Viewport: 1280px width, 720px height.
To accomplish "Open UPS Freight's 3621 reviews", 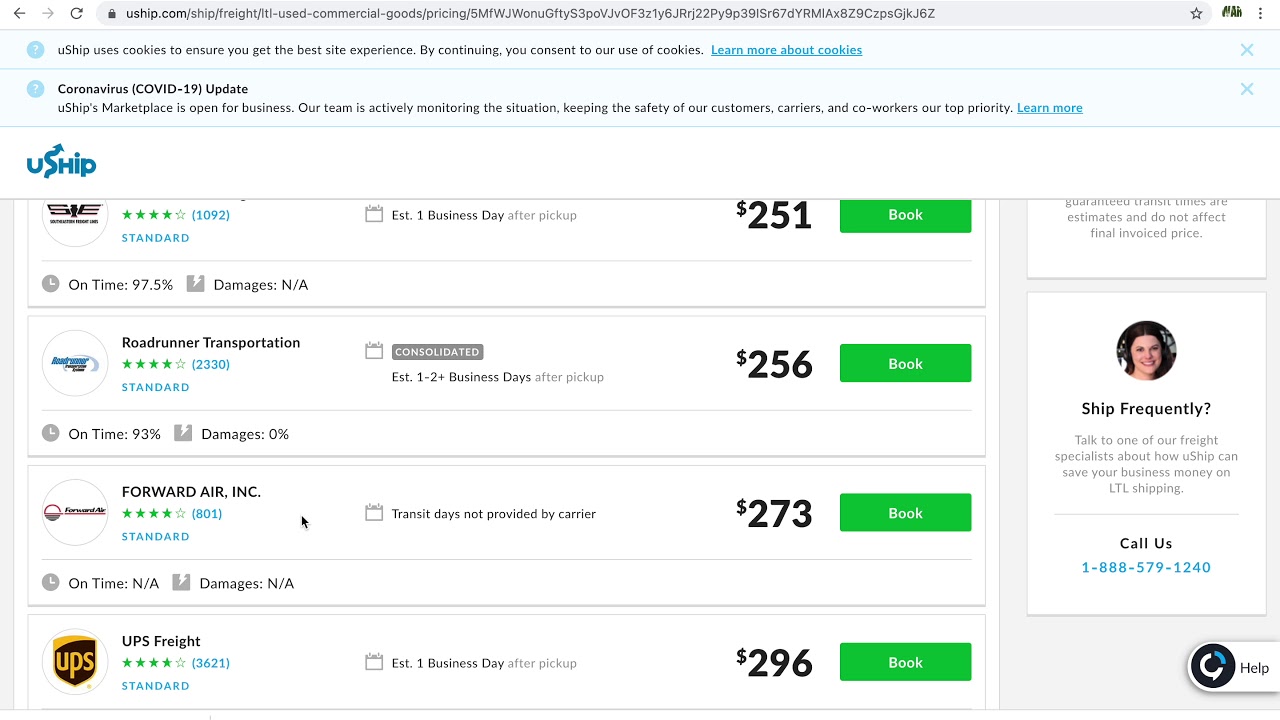I will (x=211, y=663).
